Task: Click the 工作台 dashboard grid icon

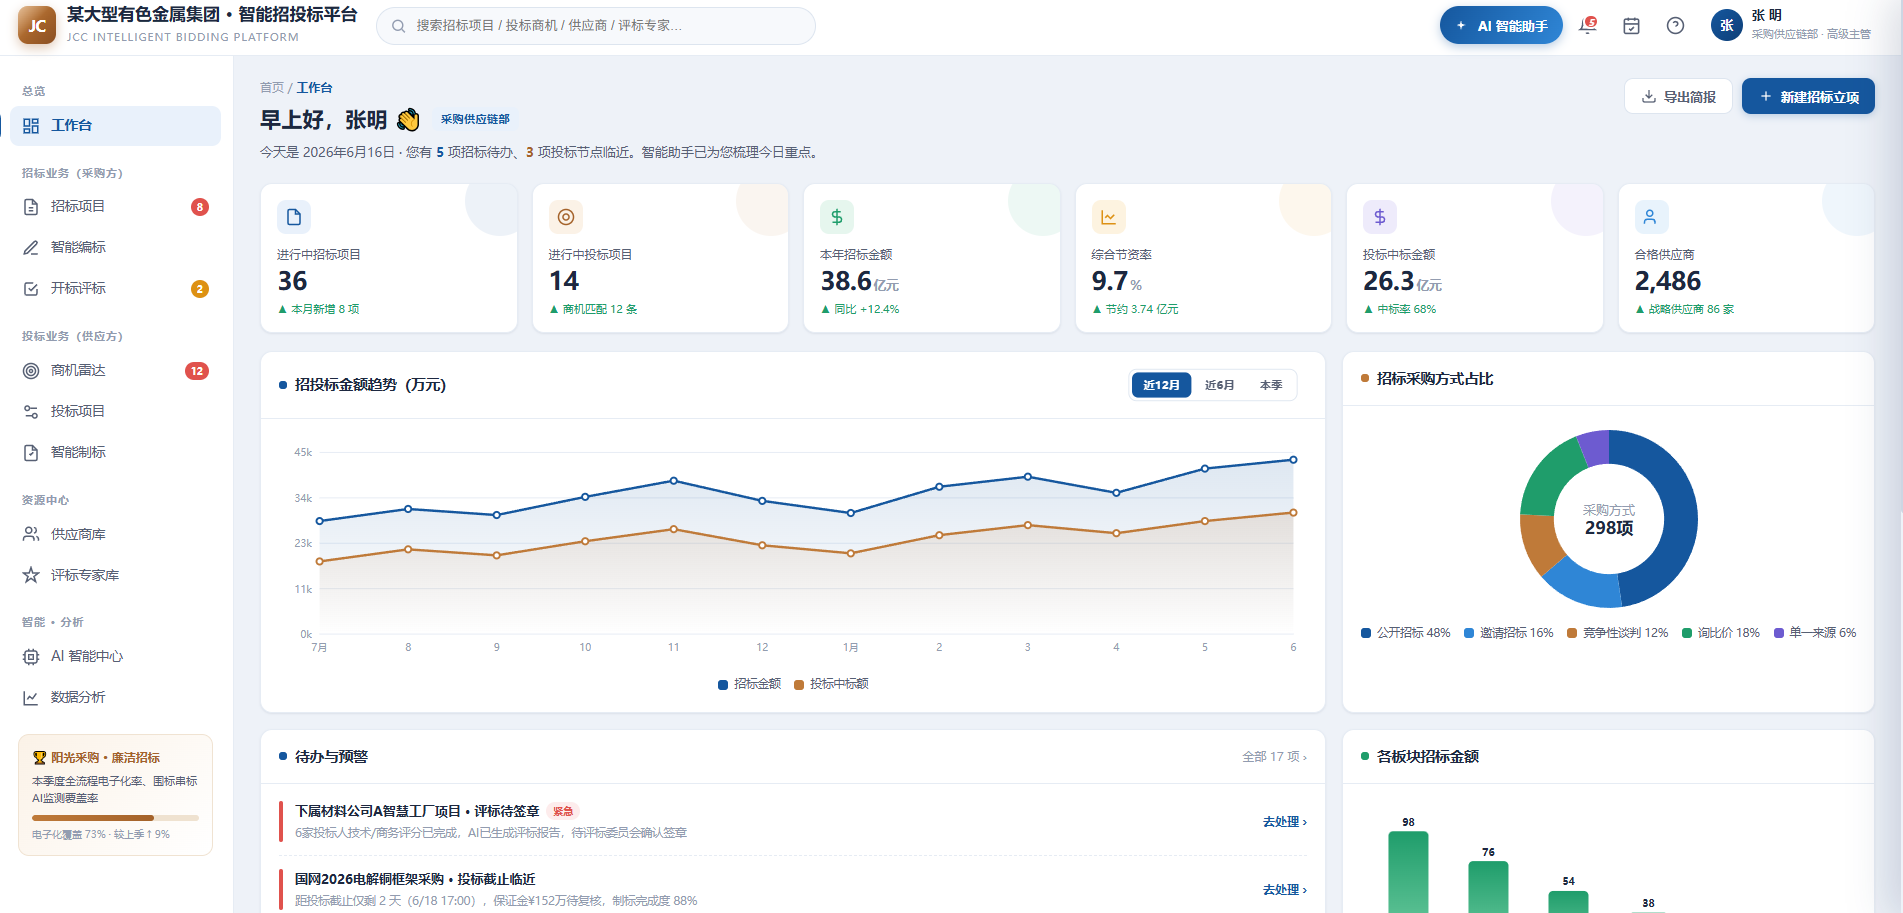Action: point(31,126)
